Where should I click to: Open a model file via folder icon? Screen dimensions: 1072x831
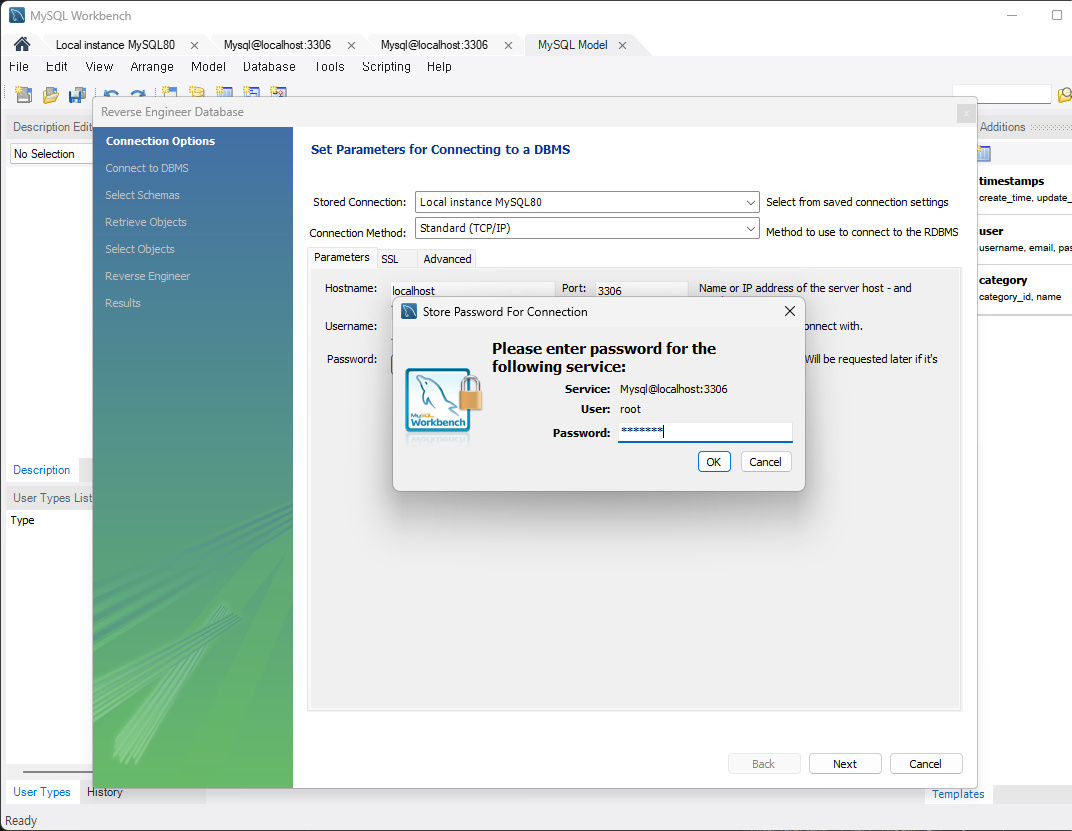coord(51,94)
